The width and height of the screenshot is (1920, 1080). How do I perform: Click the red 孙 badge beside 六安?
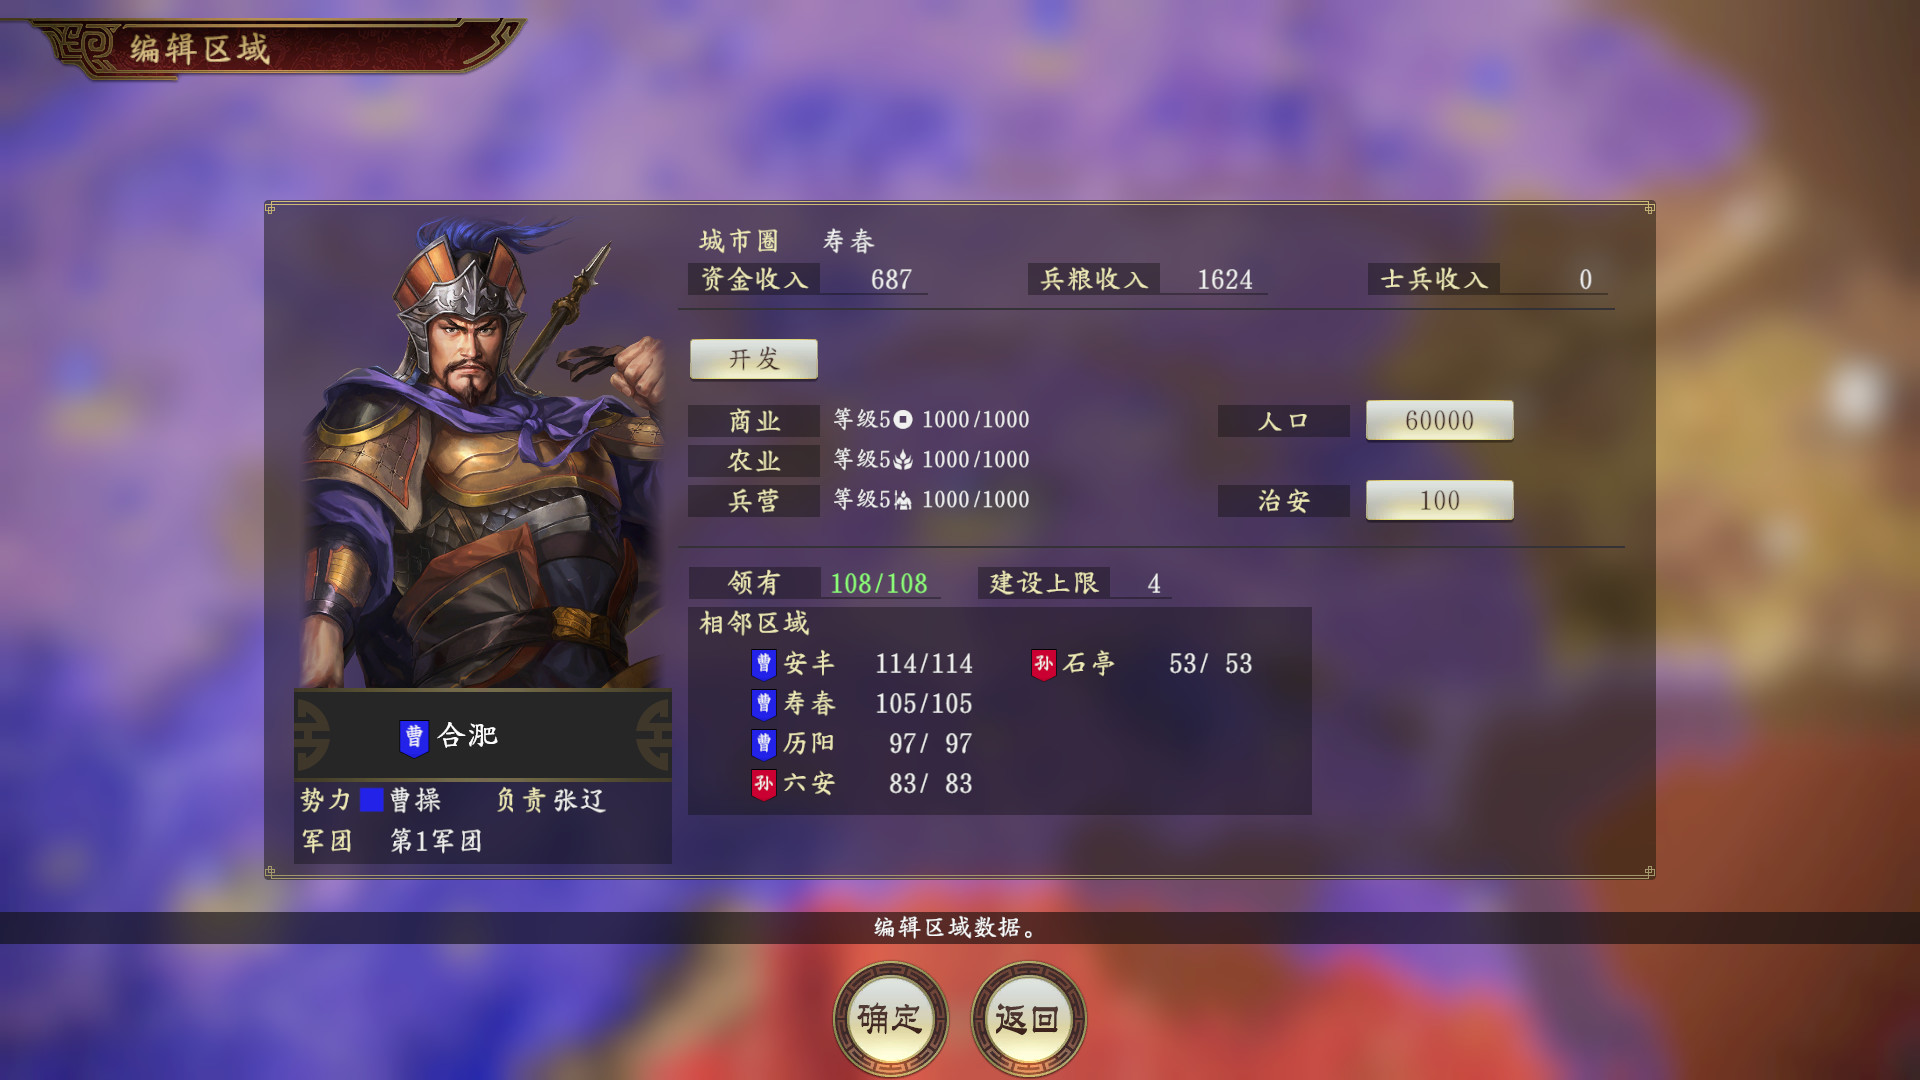(764, 784)
